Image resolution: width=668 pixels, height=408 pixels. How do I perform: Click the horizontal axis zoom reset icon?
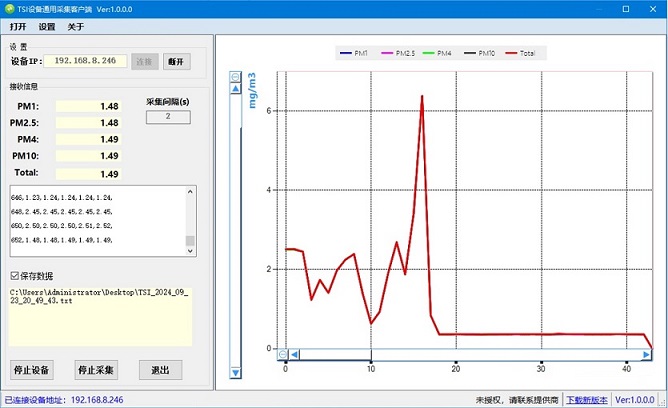pos(282,354)
